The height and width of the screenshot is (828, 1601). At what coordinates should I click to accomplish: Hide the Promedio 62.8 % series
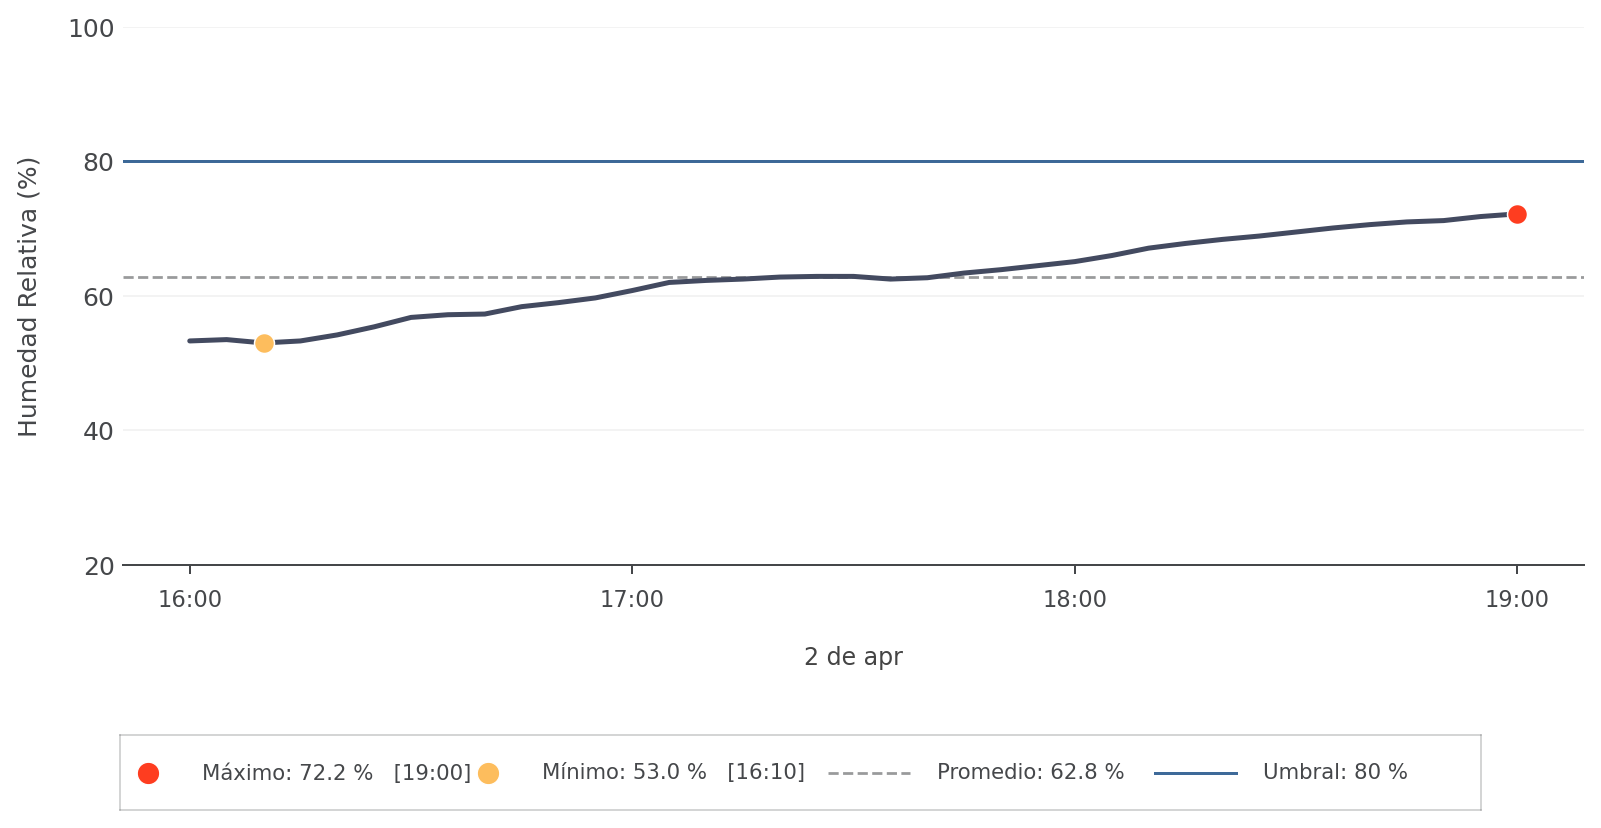pos(1030,773)
